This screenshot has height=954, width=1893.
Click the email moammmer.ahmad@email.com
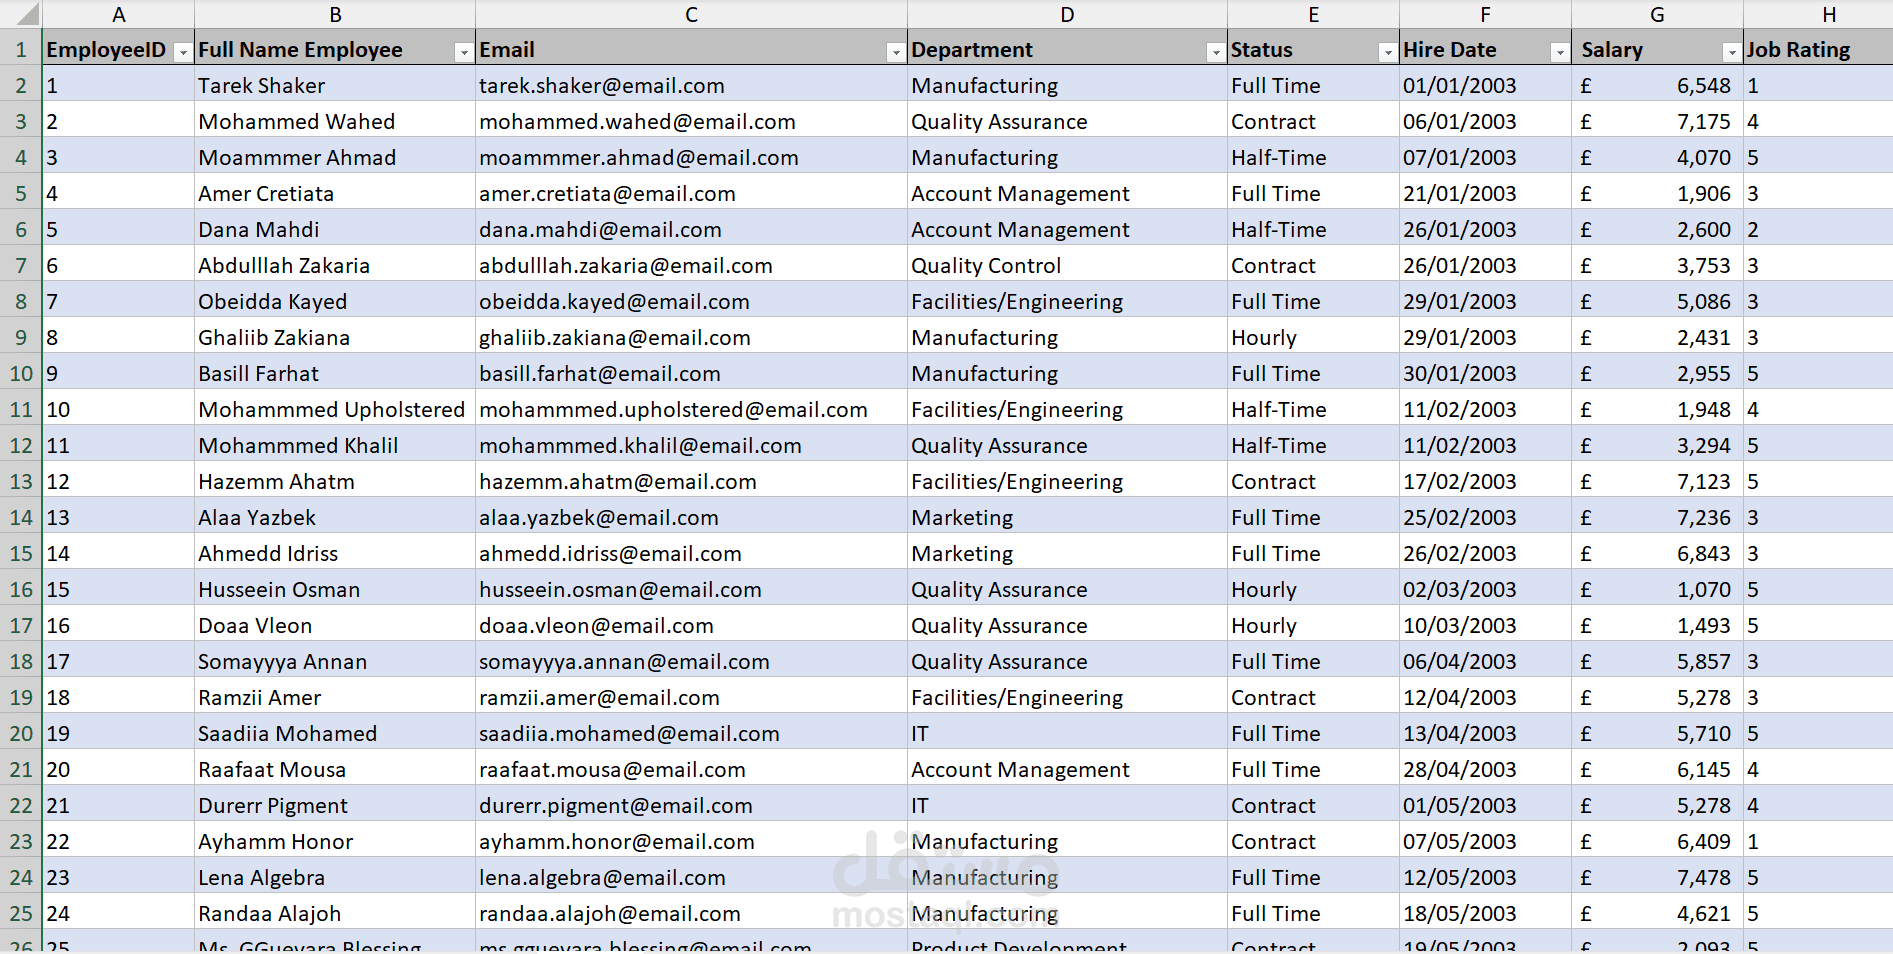(x=691, y=157)
